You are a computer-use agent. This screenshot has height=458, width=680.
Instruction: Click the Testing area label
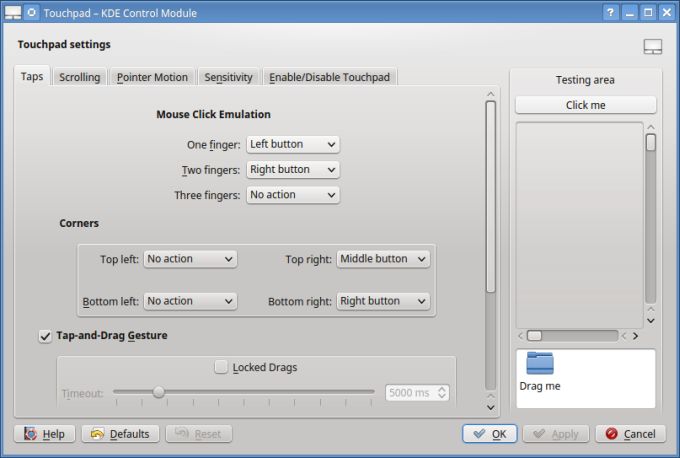[x=585, y=80]
